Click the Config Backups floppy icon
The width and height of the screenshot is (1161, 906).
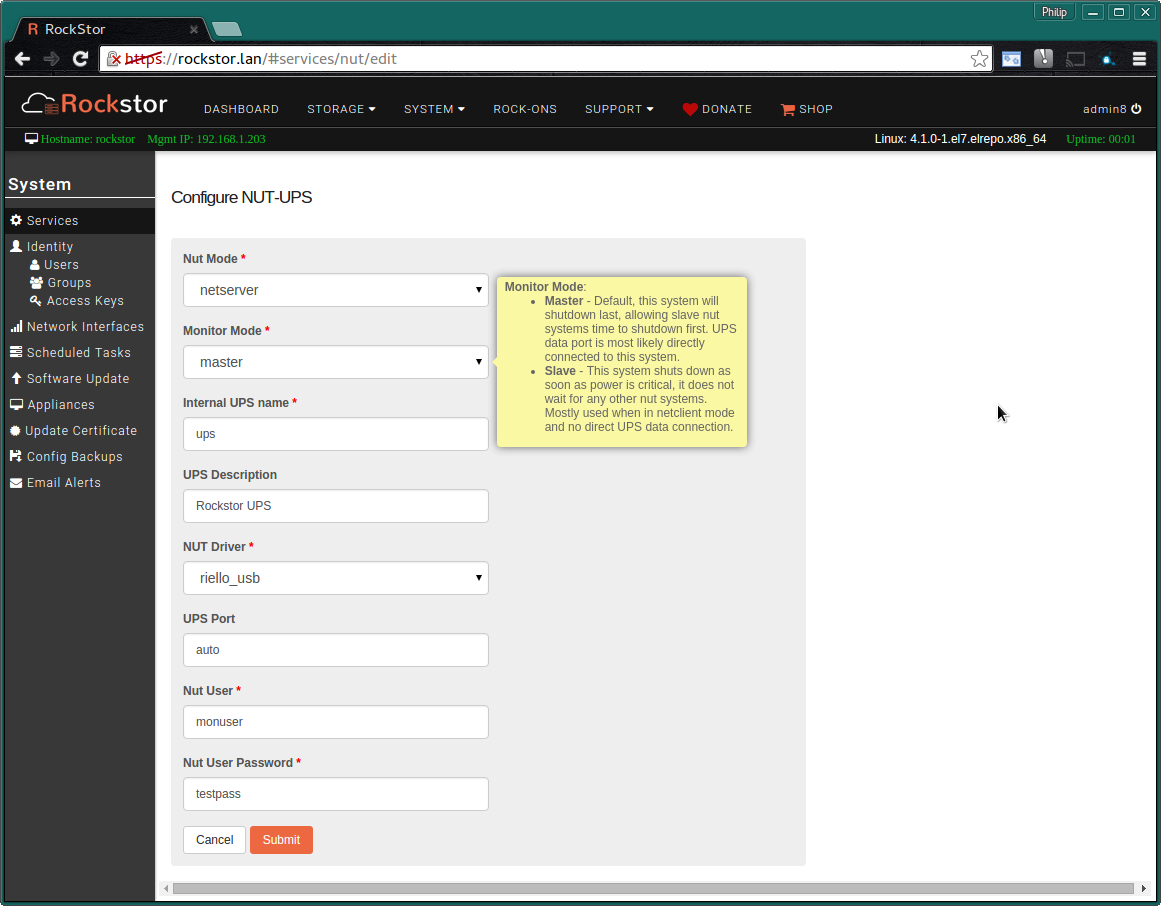[16, 456]
